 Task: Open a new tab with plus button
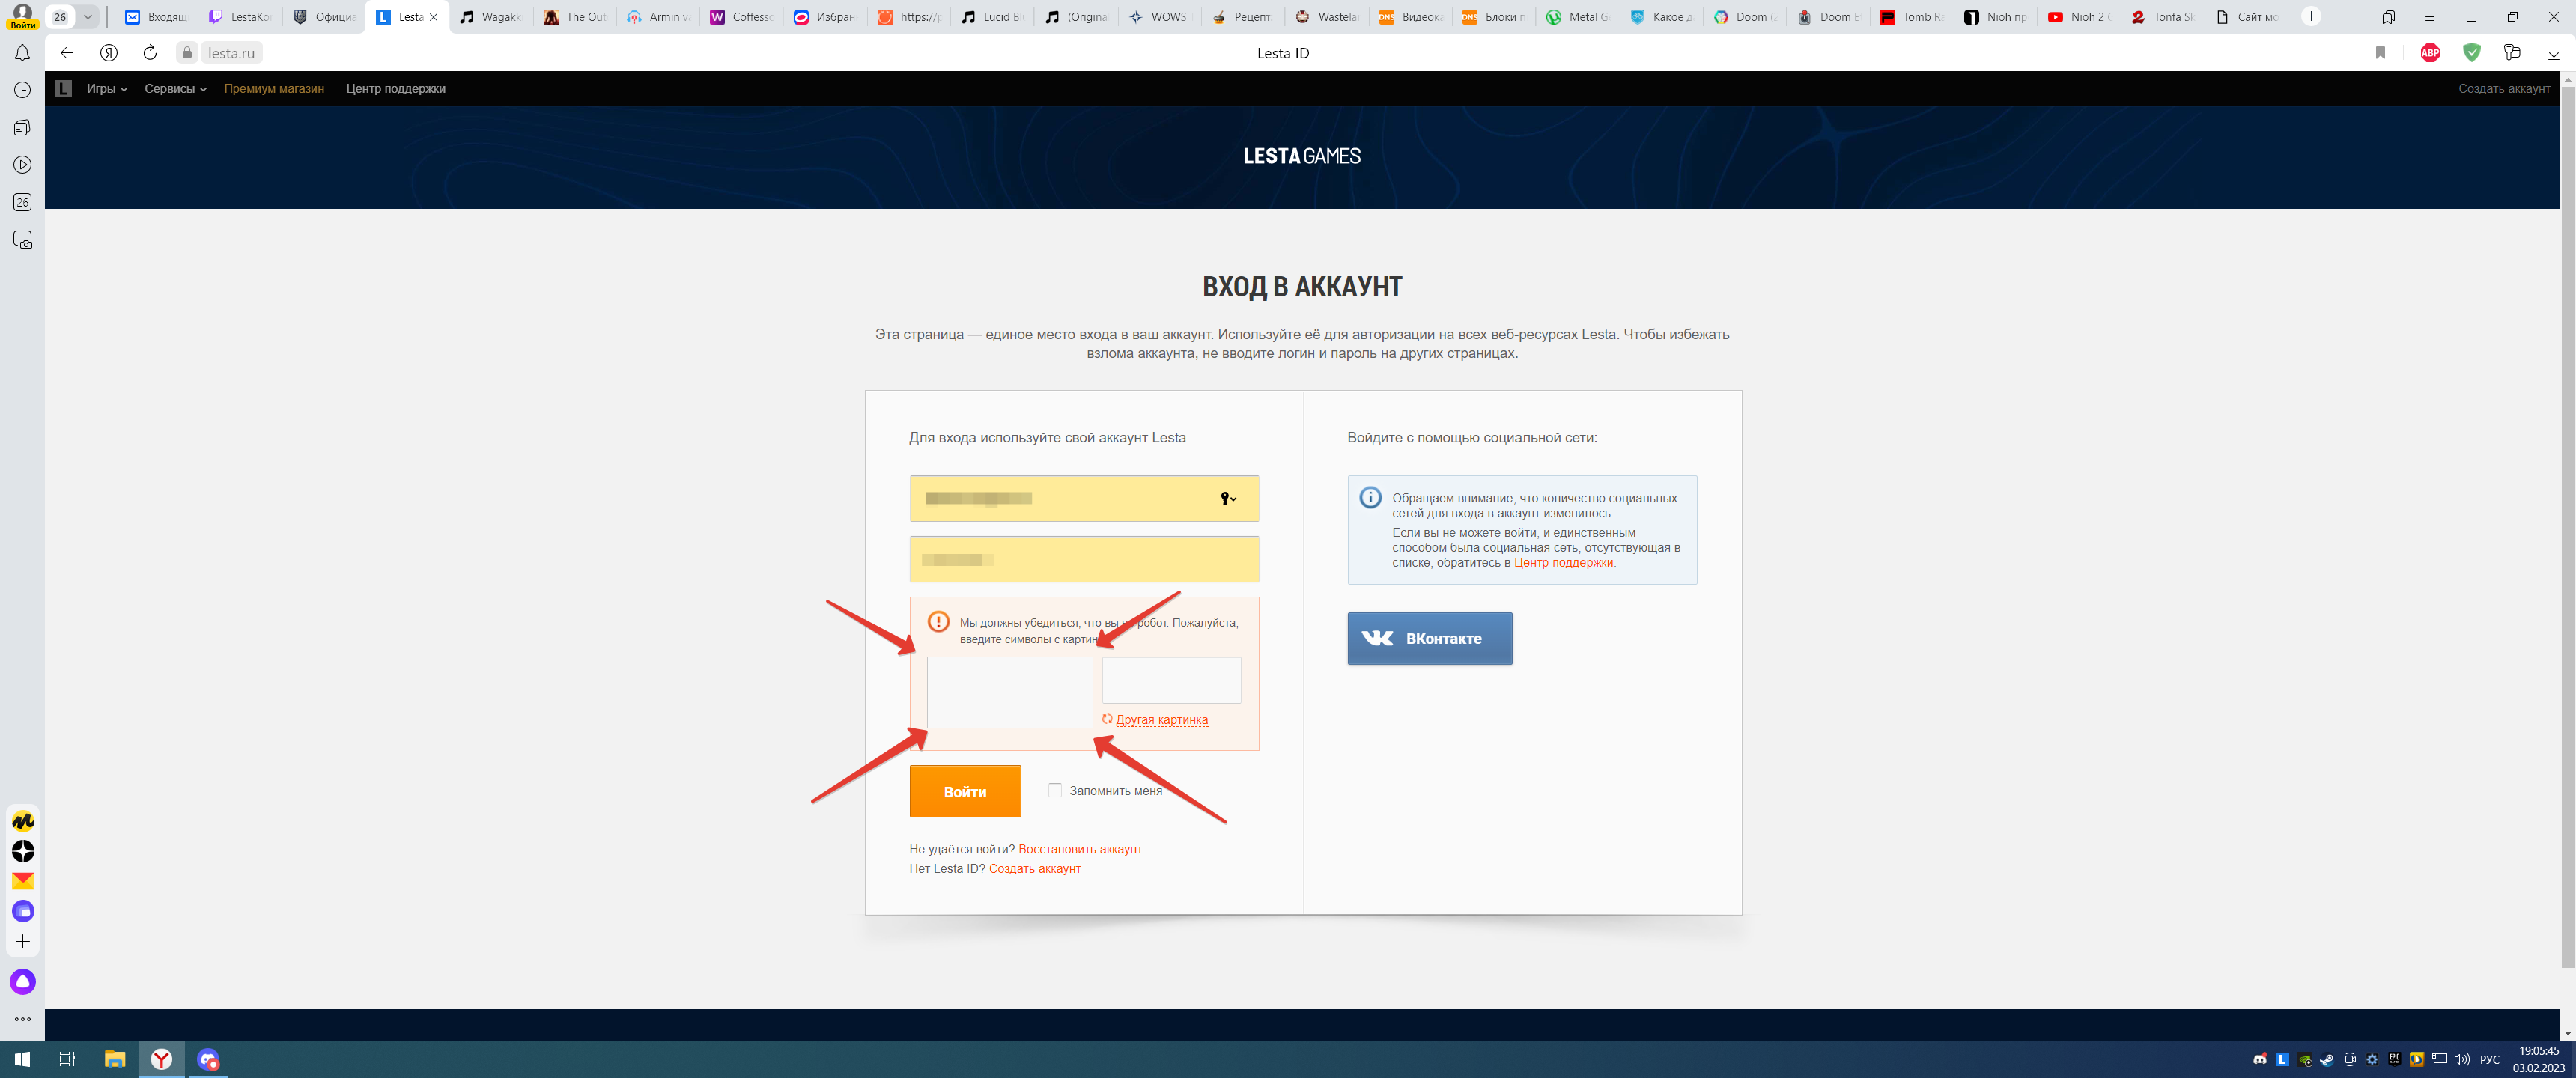point(2310,17)
